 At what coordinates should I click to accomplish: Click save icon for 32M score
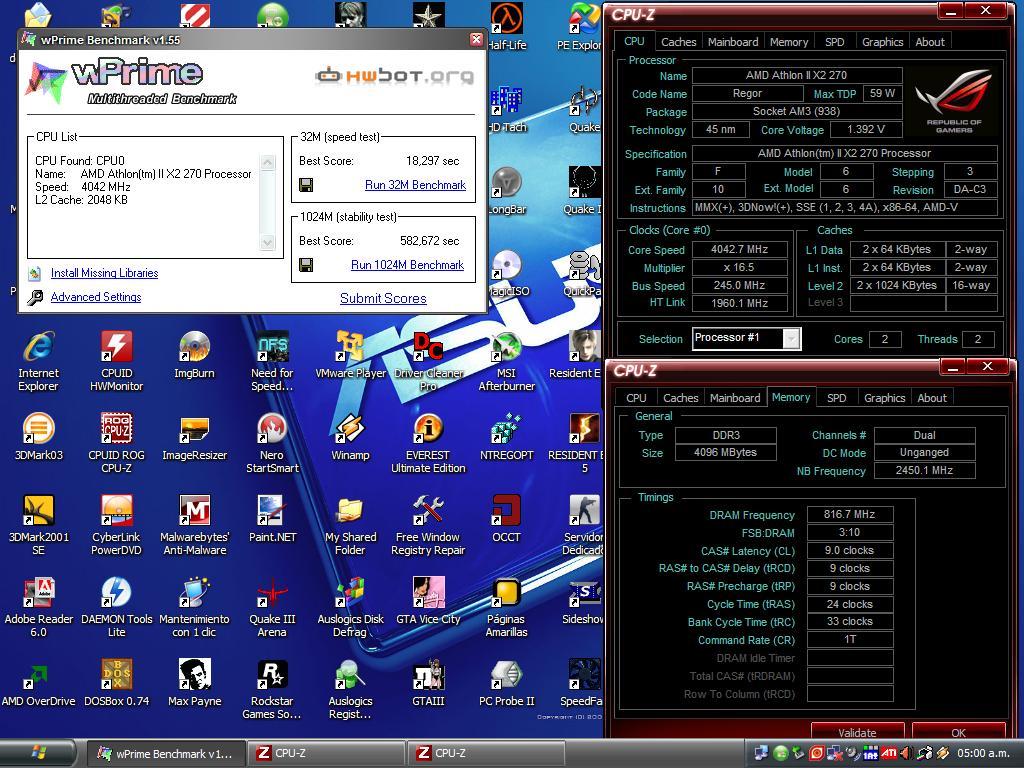click(306, 185)
